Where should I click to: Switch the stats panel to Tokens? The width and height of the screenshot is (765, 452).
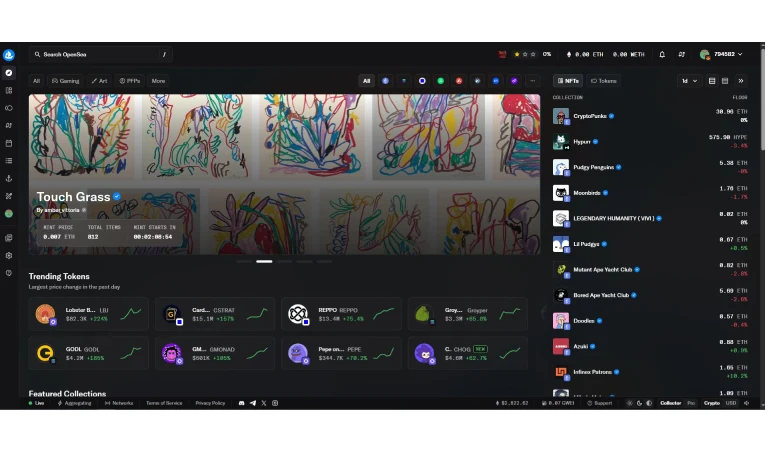pyautogui.click(x=604, y=81)
